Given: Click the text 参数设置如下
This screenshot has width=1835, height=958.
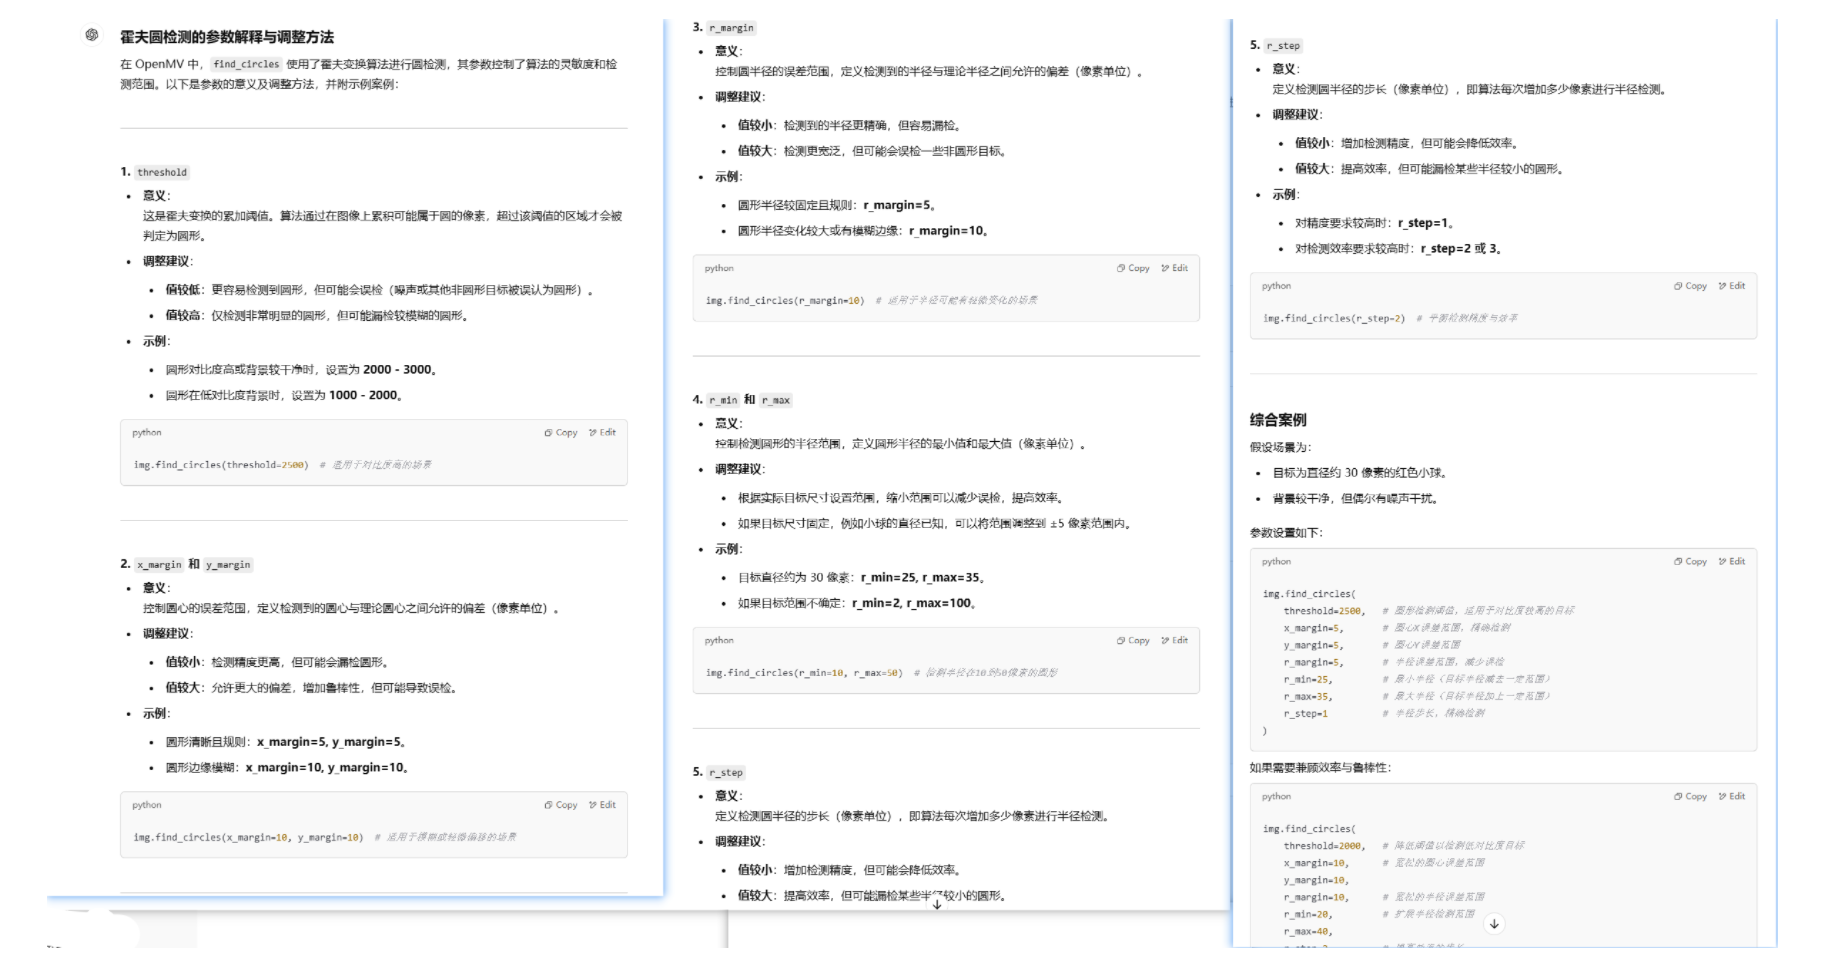Looking at the screenshot, I should [x=1285, y=533].
